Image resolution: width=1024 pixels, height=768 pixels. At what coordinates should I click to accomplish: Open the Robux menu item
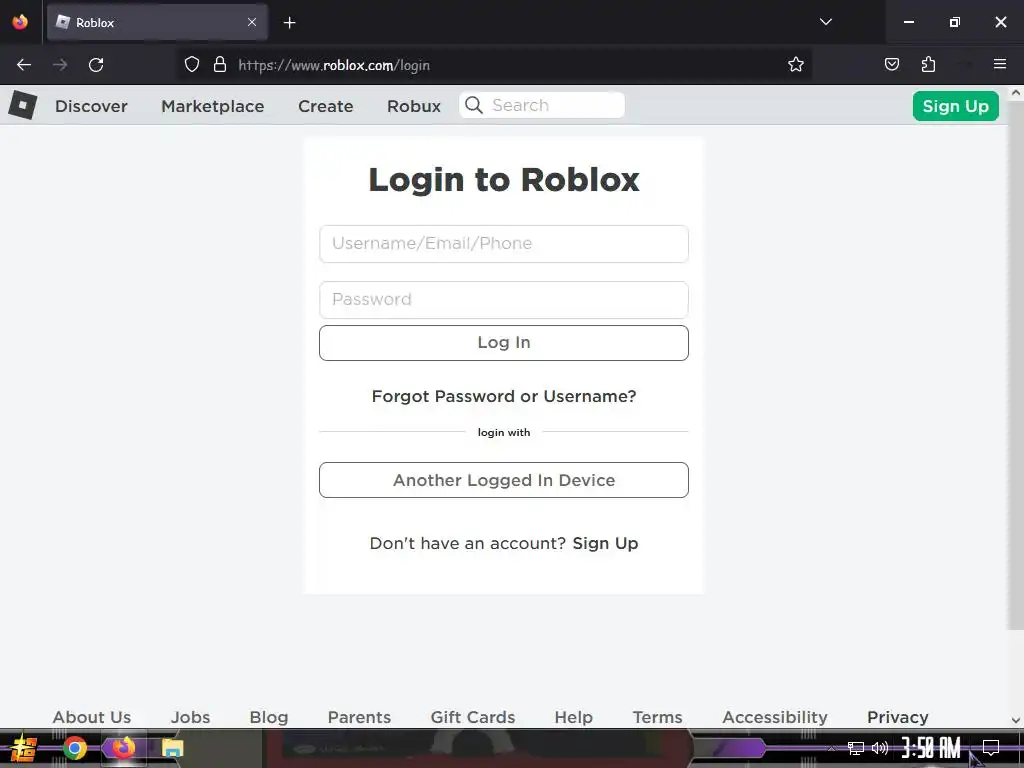click(x=414, y=106)
